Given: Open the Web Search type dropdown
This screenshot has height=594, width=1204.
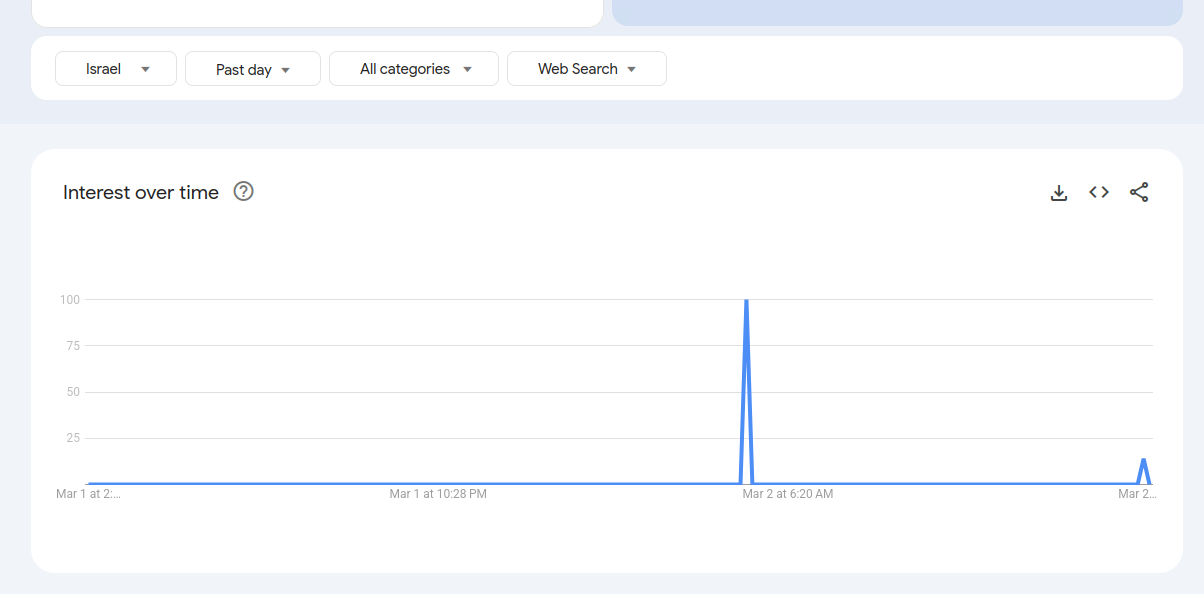Looking at the screenshot, I should [587, 69].
